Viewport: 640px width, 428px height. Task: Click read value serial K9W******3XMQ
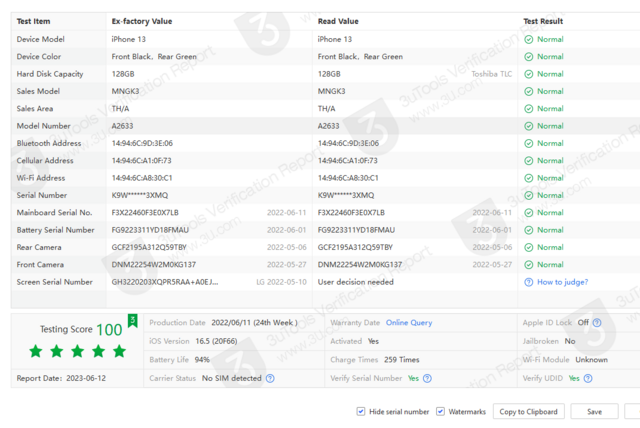(346, 195)
